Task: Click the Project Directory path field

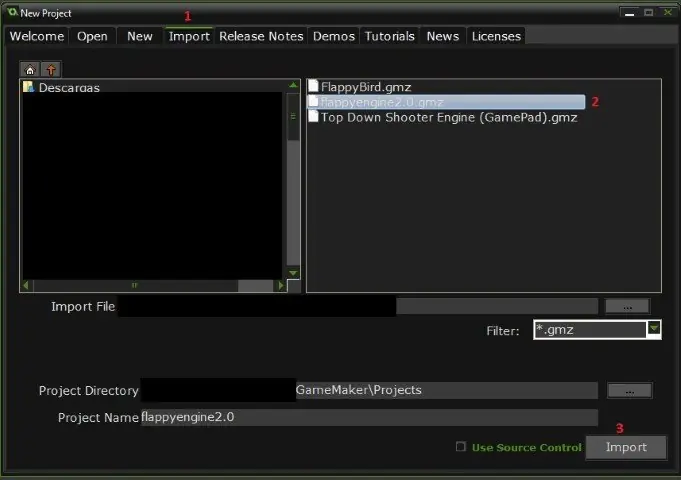Action: click(x=369, y=390)
